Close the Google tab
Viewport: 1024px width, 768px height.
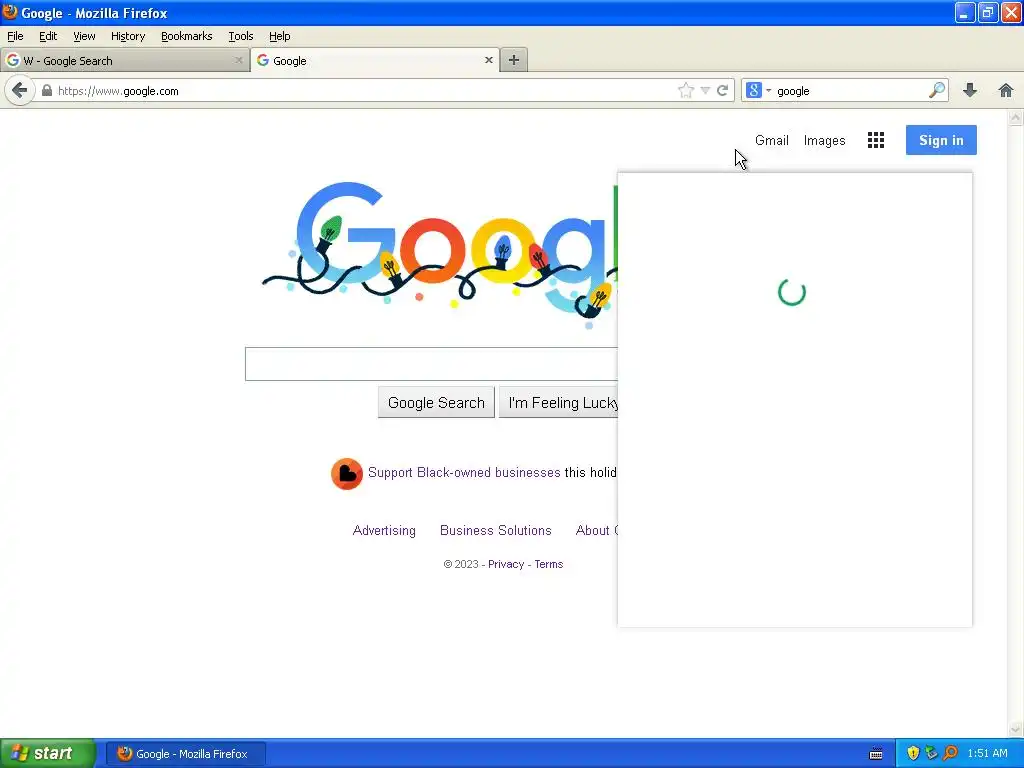click(488, 60)
